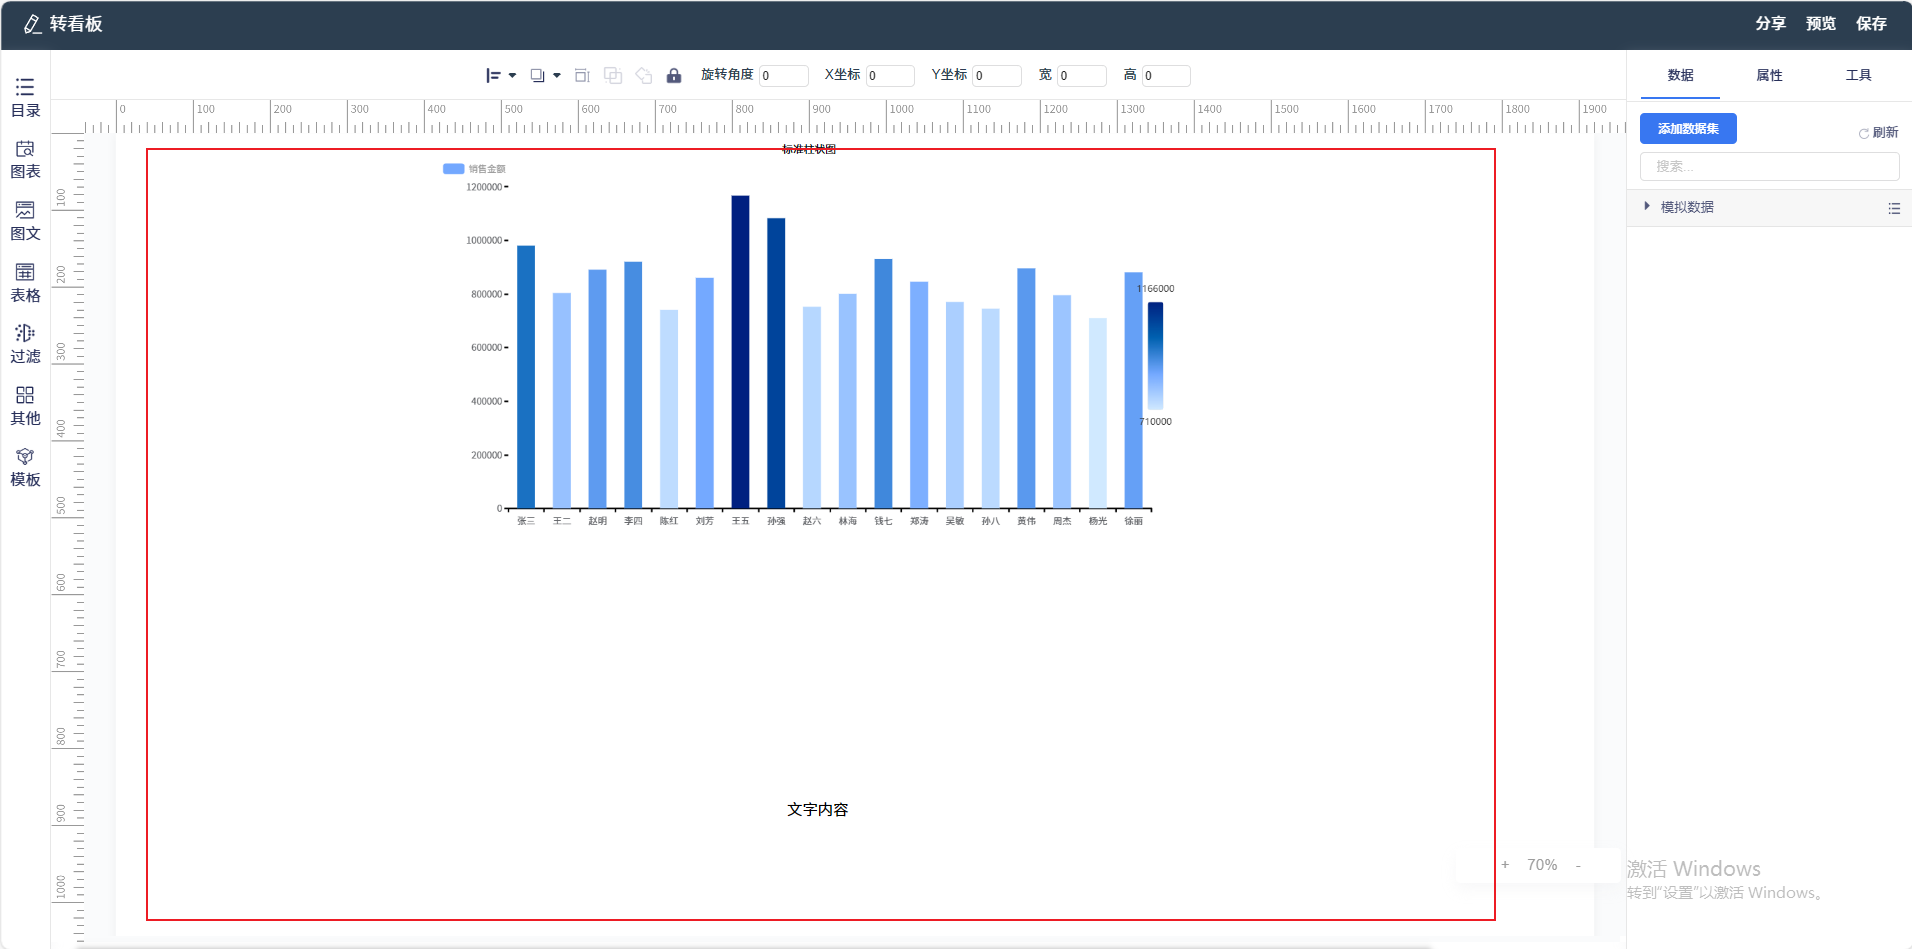
Task: Click the dataset 搜索 search field
Action: click(1768, 167)
